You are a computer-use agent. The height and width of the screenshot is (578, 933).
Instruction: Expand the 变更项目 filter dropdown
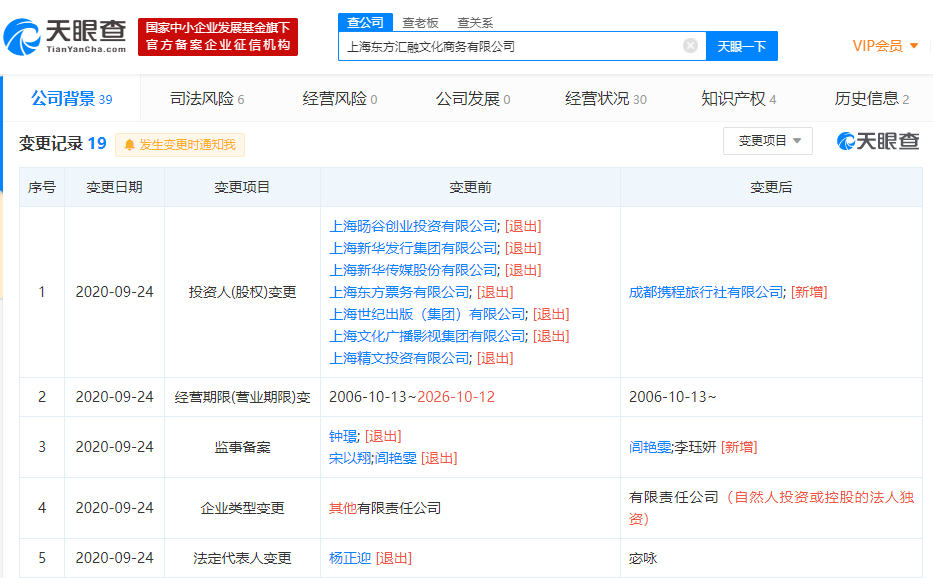click(x=768, y=141)
